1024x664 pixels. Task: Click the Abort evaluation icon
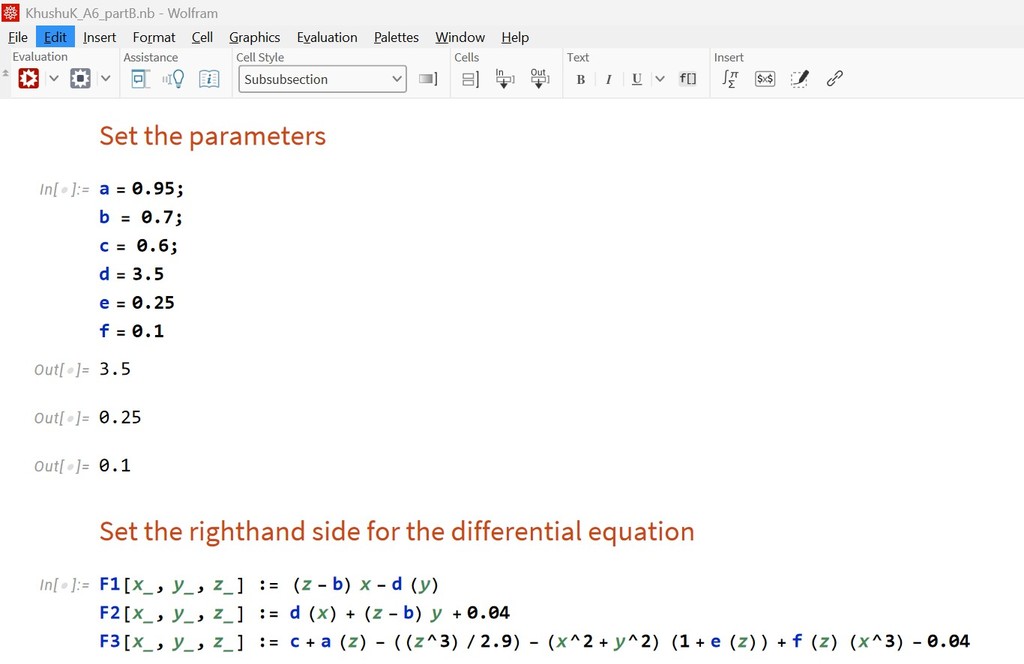(80, 79)
